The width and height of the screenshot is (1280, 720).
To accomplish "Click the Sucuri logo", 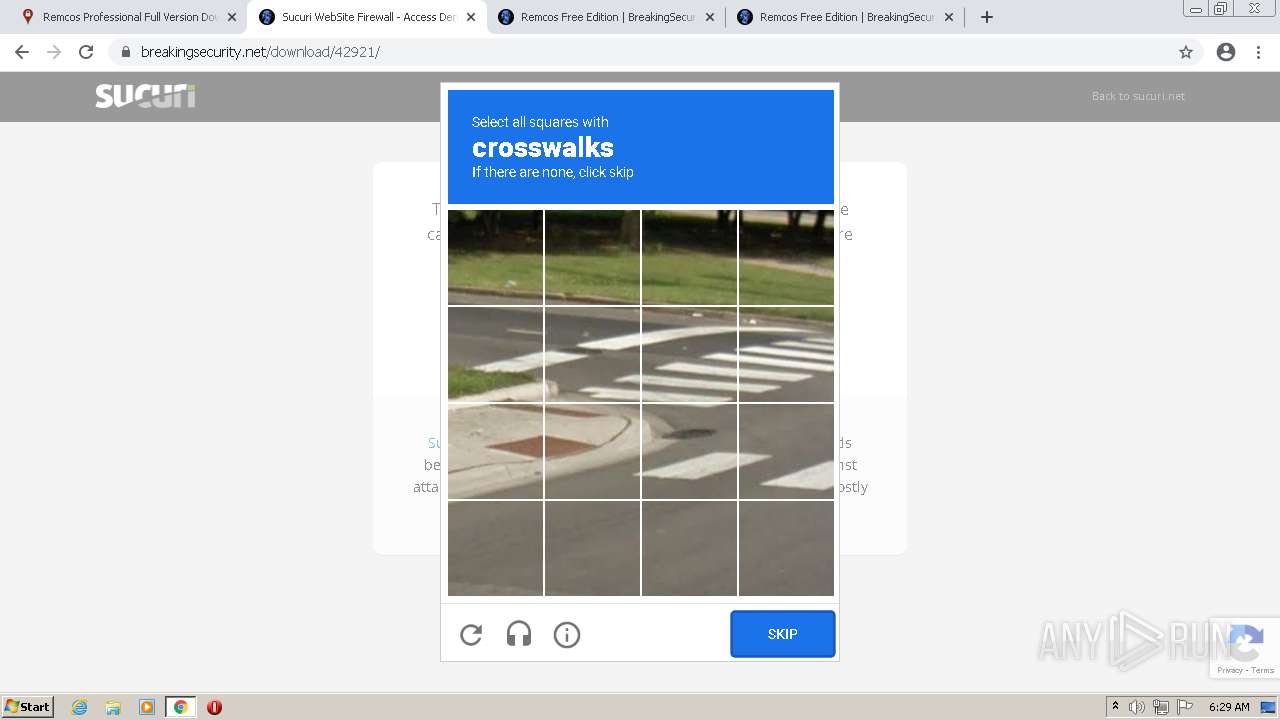I will [145, 96].
